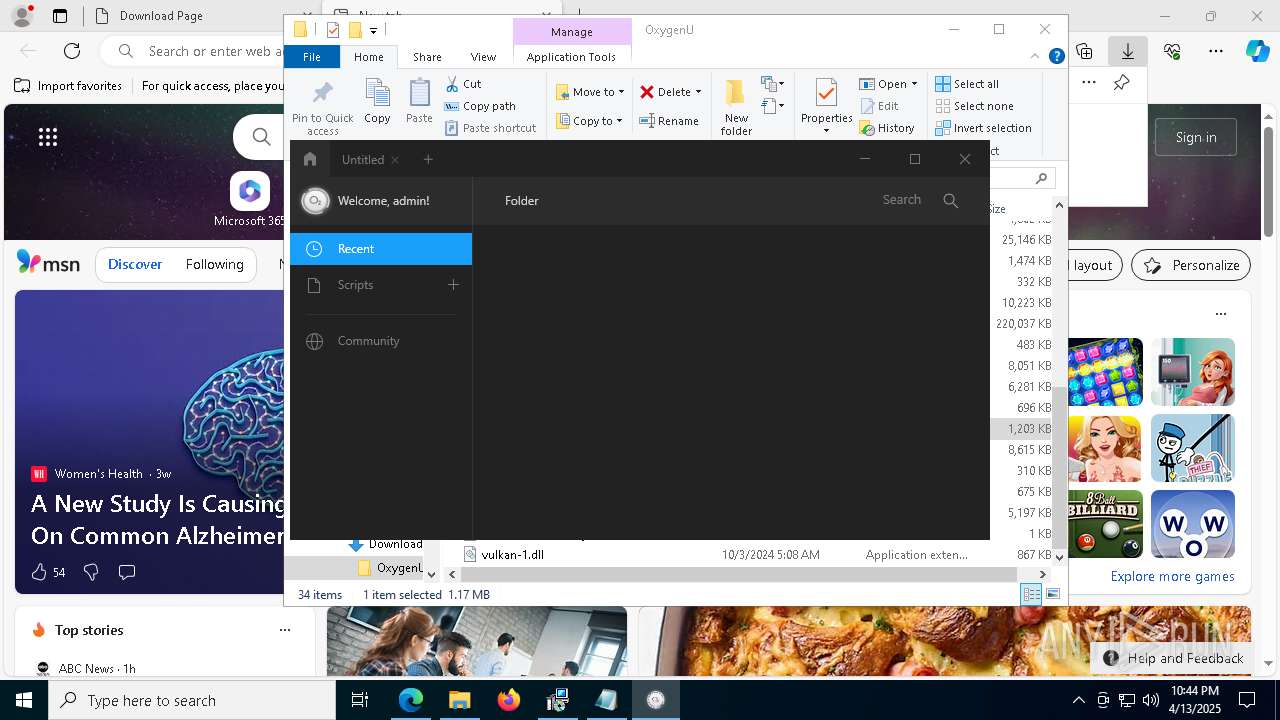
Task: Click Invert selection
Action: click(x=983, y=128)
